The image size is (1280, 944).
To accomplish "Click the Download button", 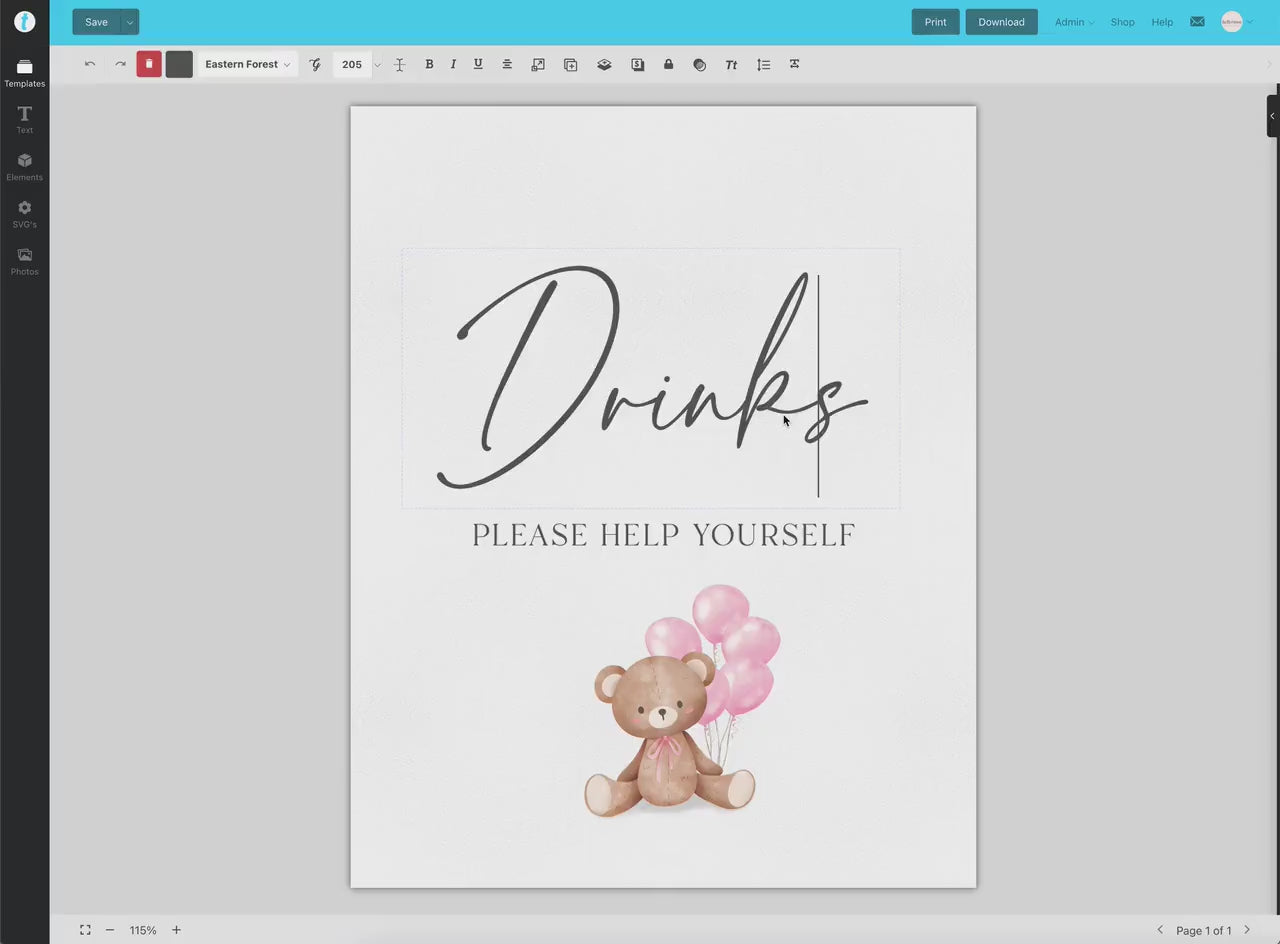I will [x=1001, y=22].
